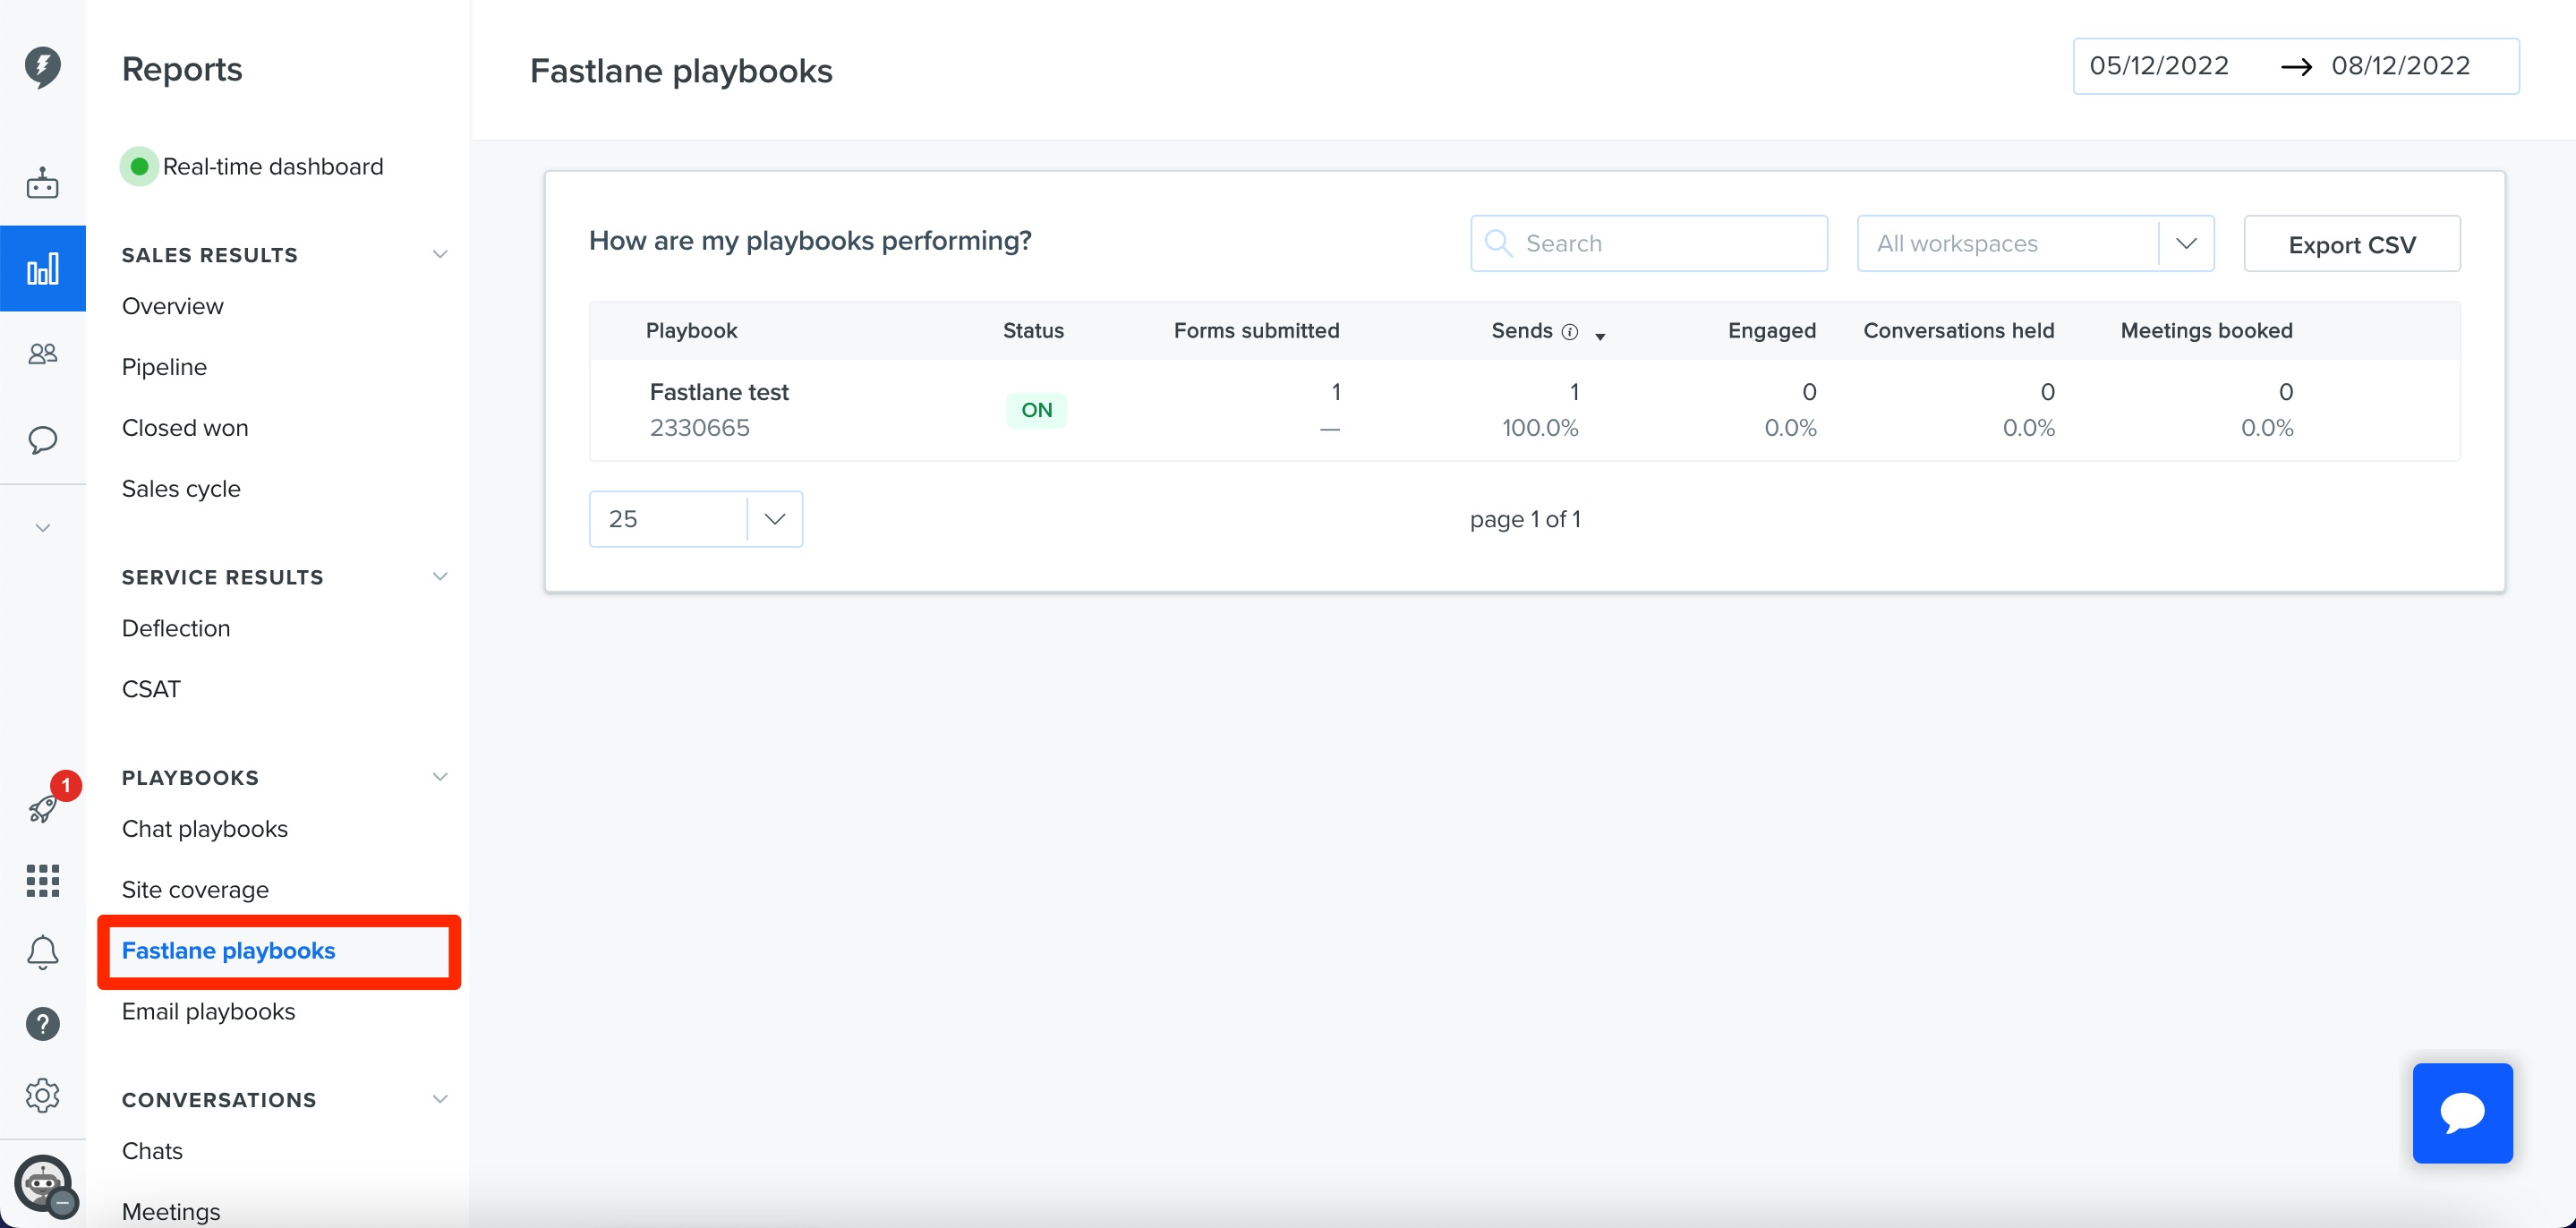
Task: Expand the sidebar chevron below chat icon
Action: click(42, 528)
